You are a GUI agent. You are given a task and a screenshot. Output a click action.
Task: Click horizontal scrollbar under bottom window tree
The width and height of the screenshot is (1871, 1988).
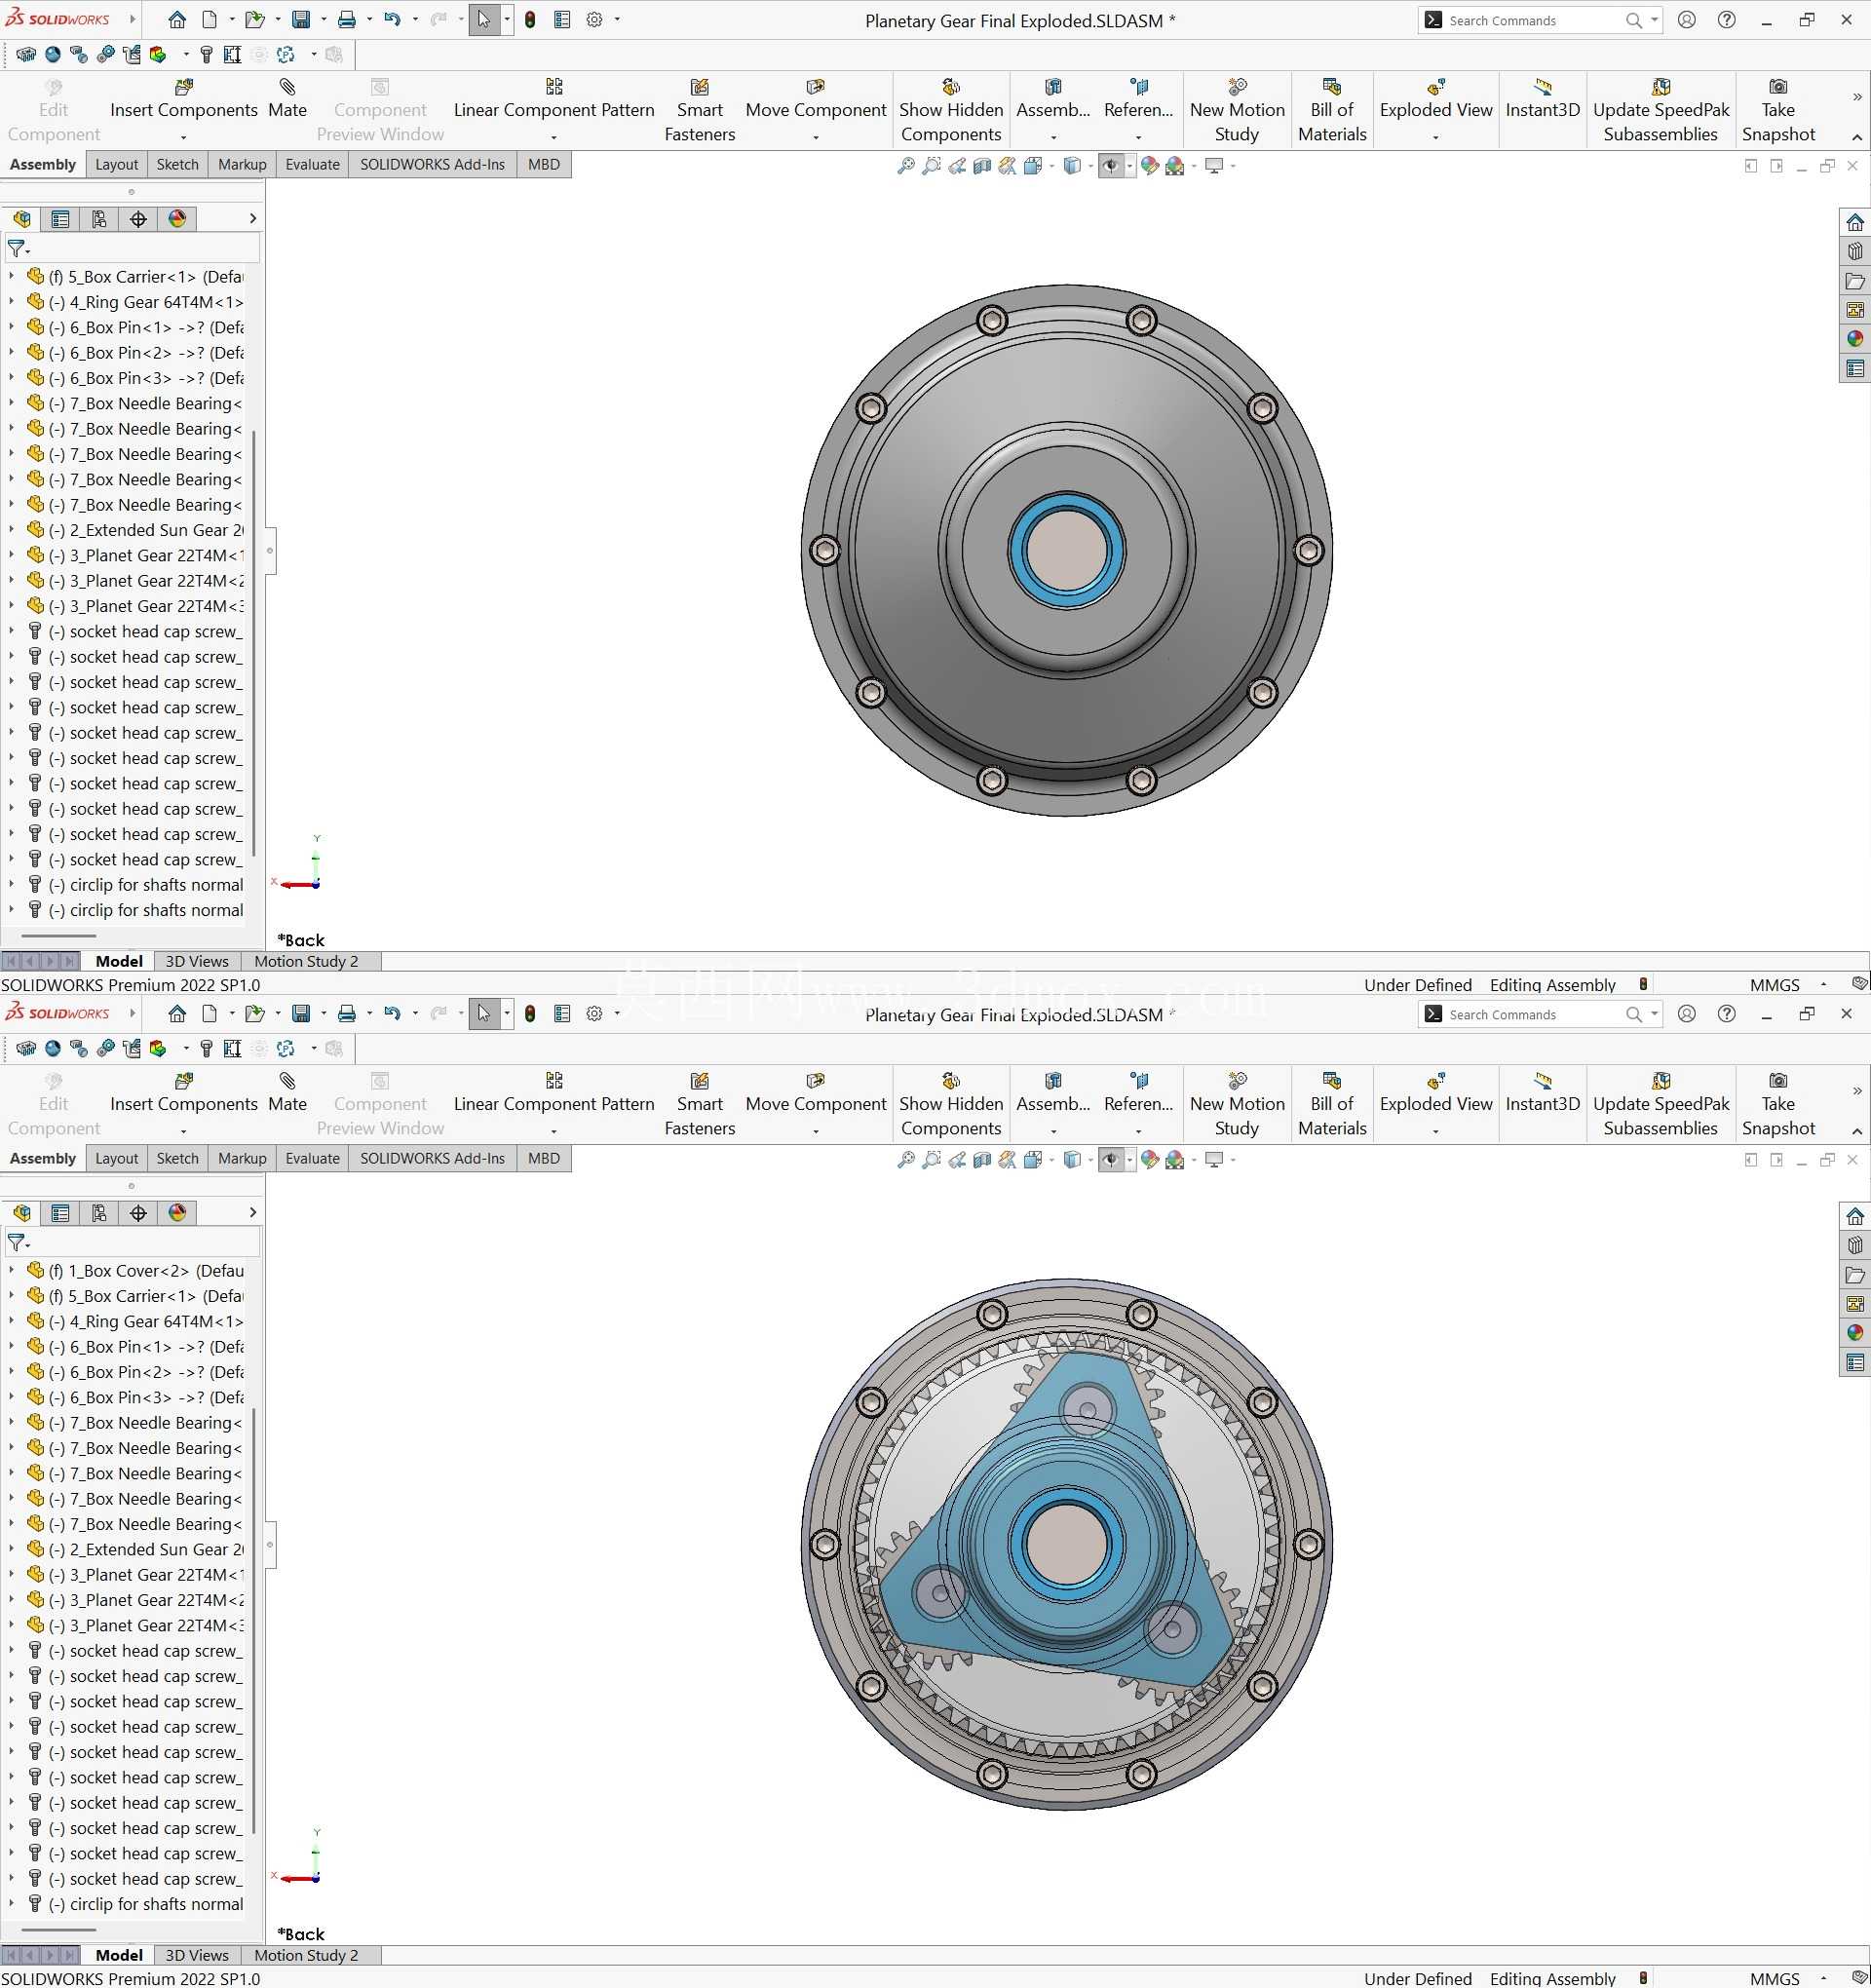[59, 1930]
